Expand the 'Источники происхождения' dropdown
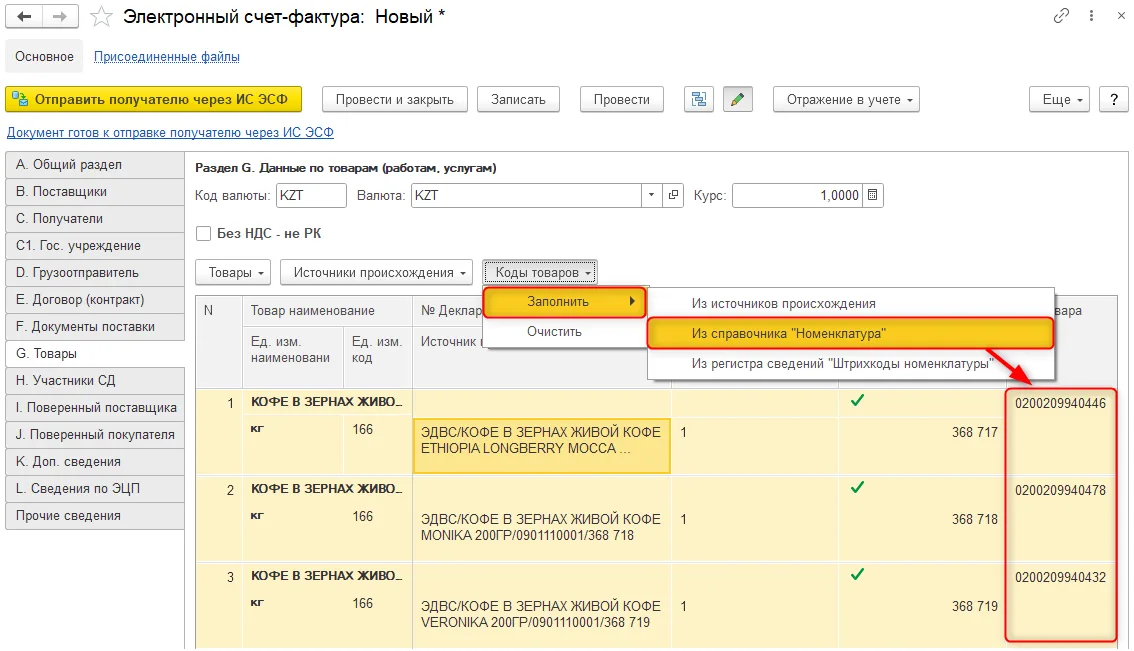 [x=377, y=273]
